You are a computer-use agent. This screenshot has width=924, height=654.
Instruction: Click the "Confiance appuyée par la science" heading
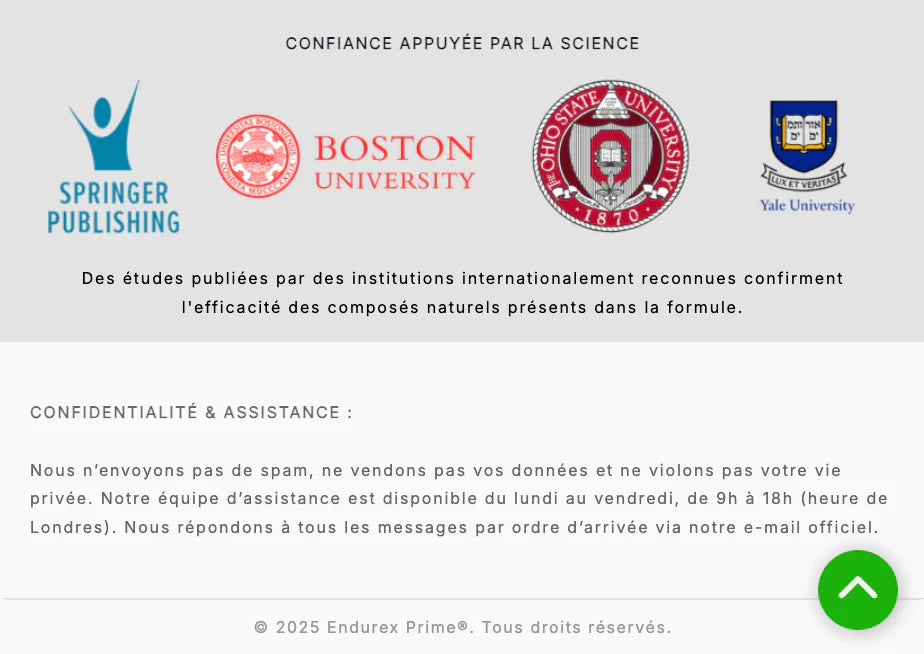[462, 44]
